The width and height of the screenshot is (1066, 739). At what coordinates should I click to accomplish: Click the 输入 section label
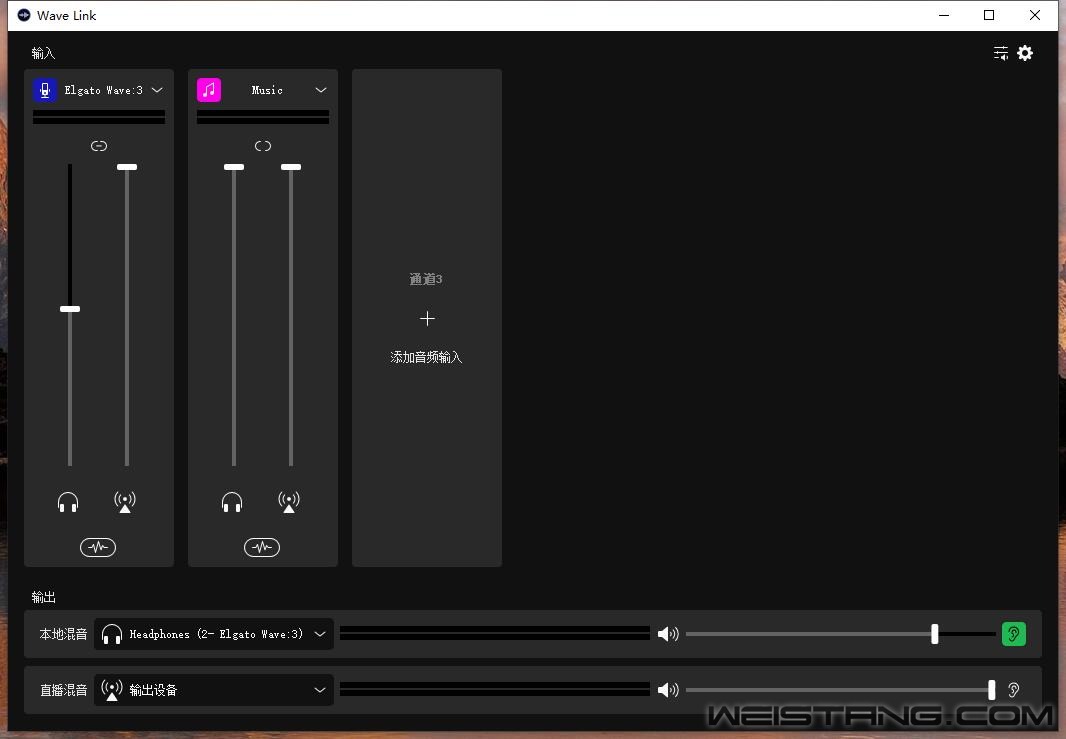pyautogui.click(x=44, y=53)
